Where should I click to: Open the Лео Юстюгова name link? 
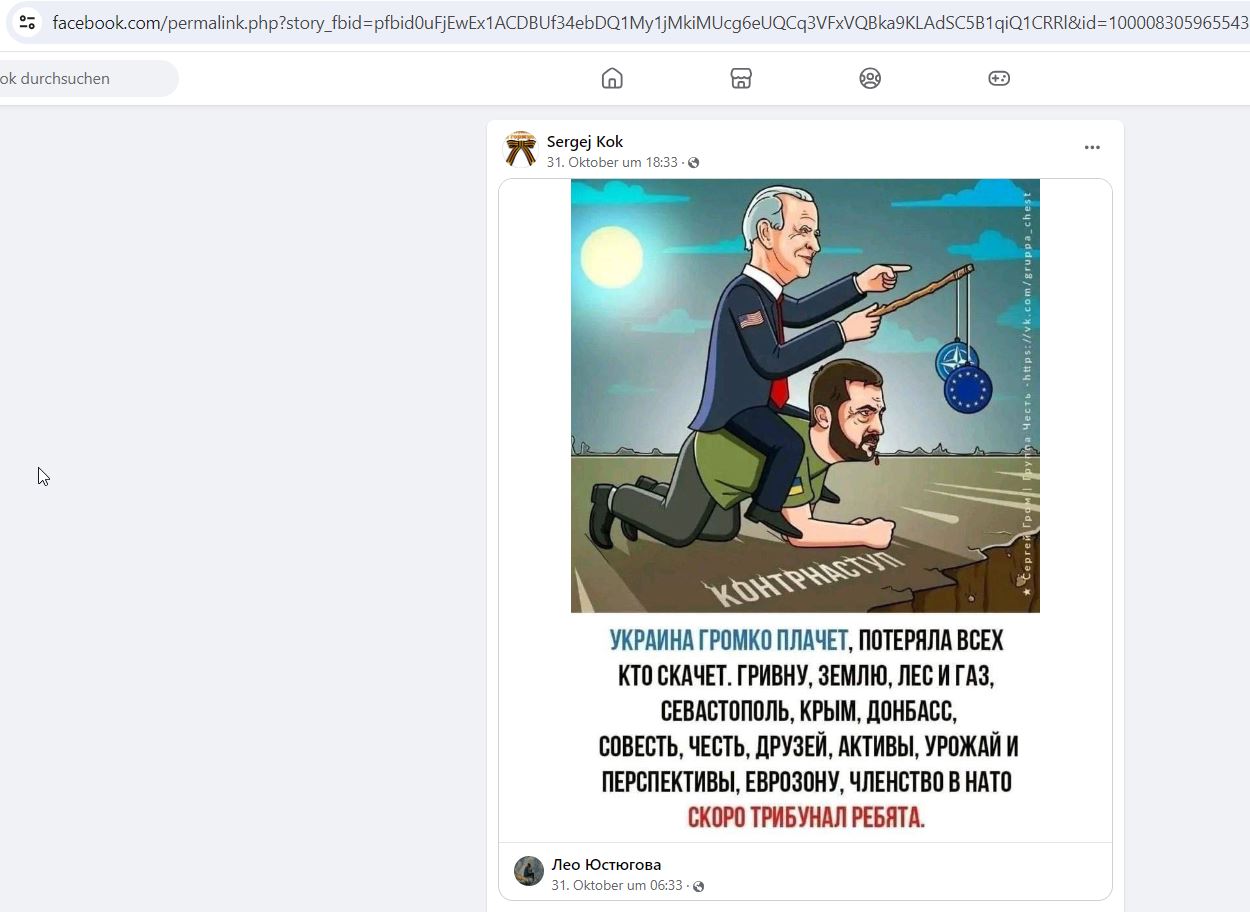[606, 864]
